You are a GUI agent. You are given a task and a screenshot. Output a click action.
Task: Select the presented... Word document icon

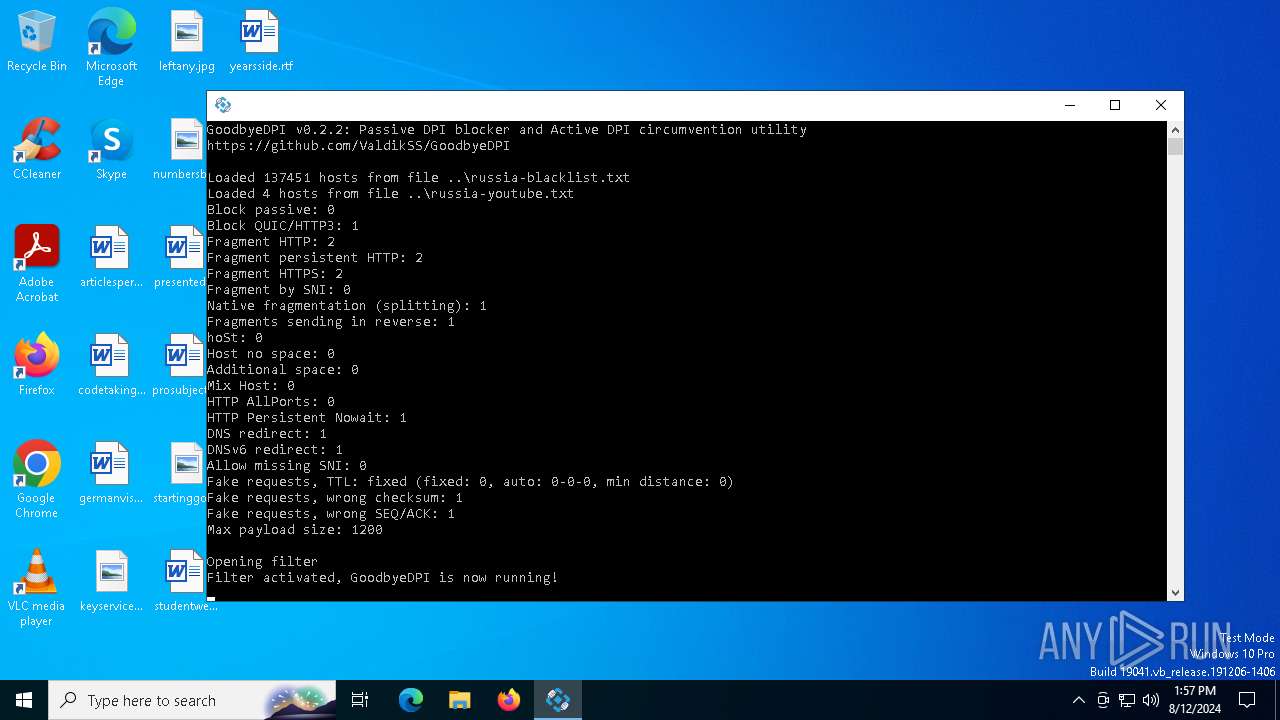(181, 258)
